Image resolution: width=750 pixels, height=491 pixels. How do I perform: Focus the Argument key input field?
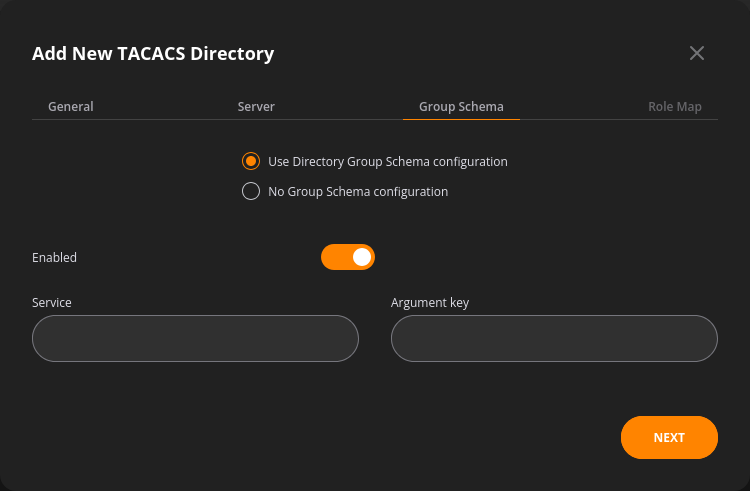[x=554, y=338]
